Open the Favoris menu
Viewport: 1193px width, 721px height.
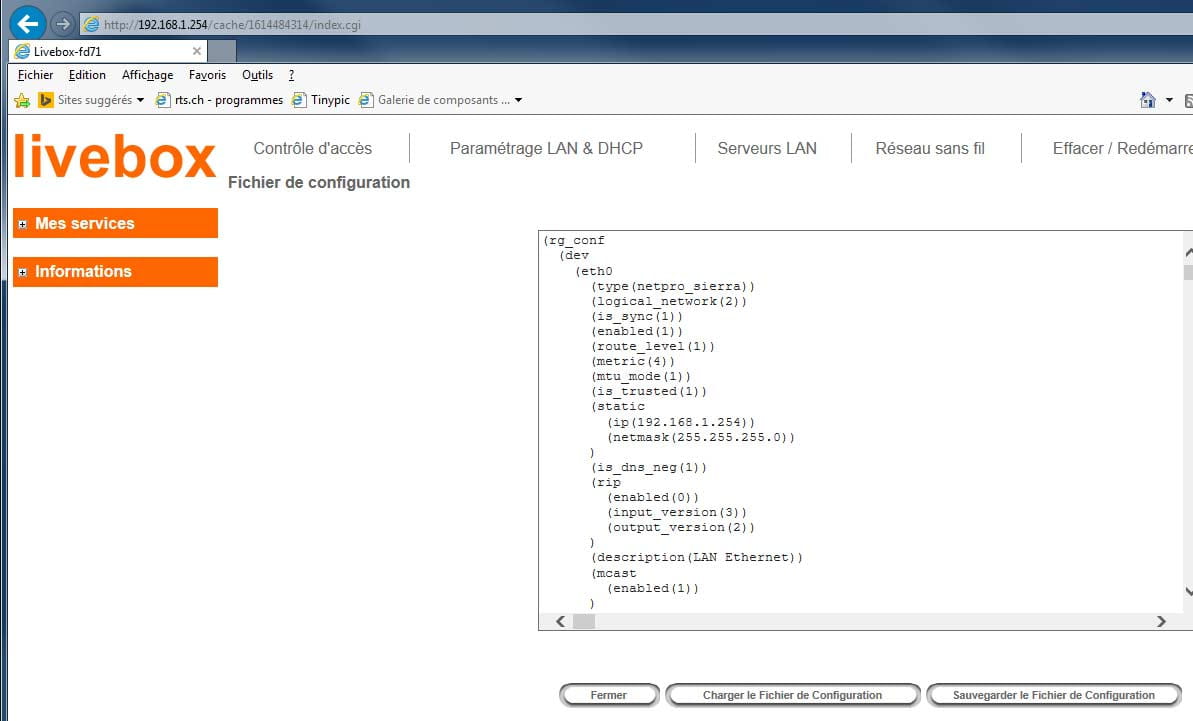[207, 75]
